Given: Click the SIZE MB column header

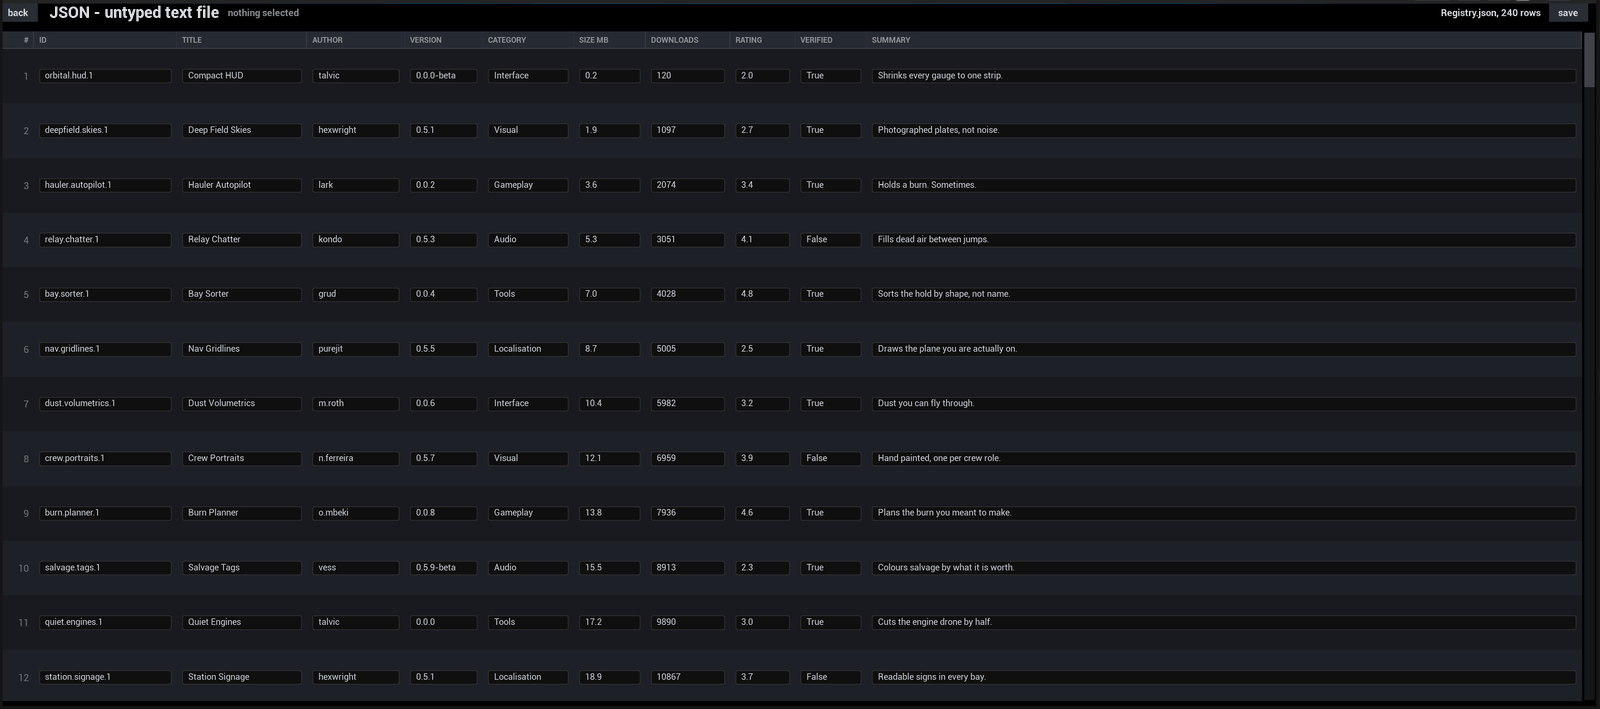Looking at the screenshot, I should tap(610, 40).
